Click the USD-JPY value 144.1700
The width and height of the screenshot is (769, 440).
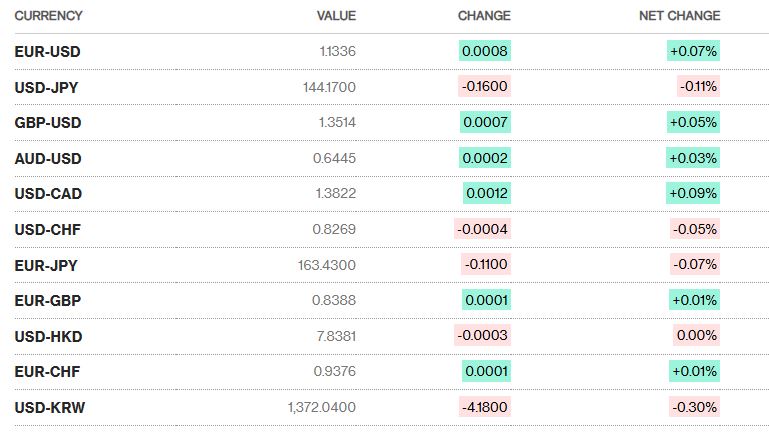tap(329, 87)
